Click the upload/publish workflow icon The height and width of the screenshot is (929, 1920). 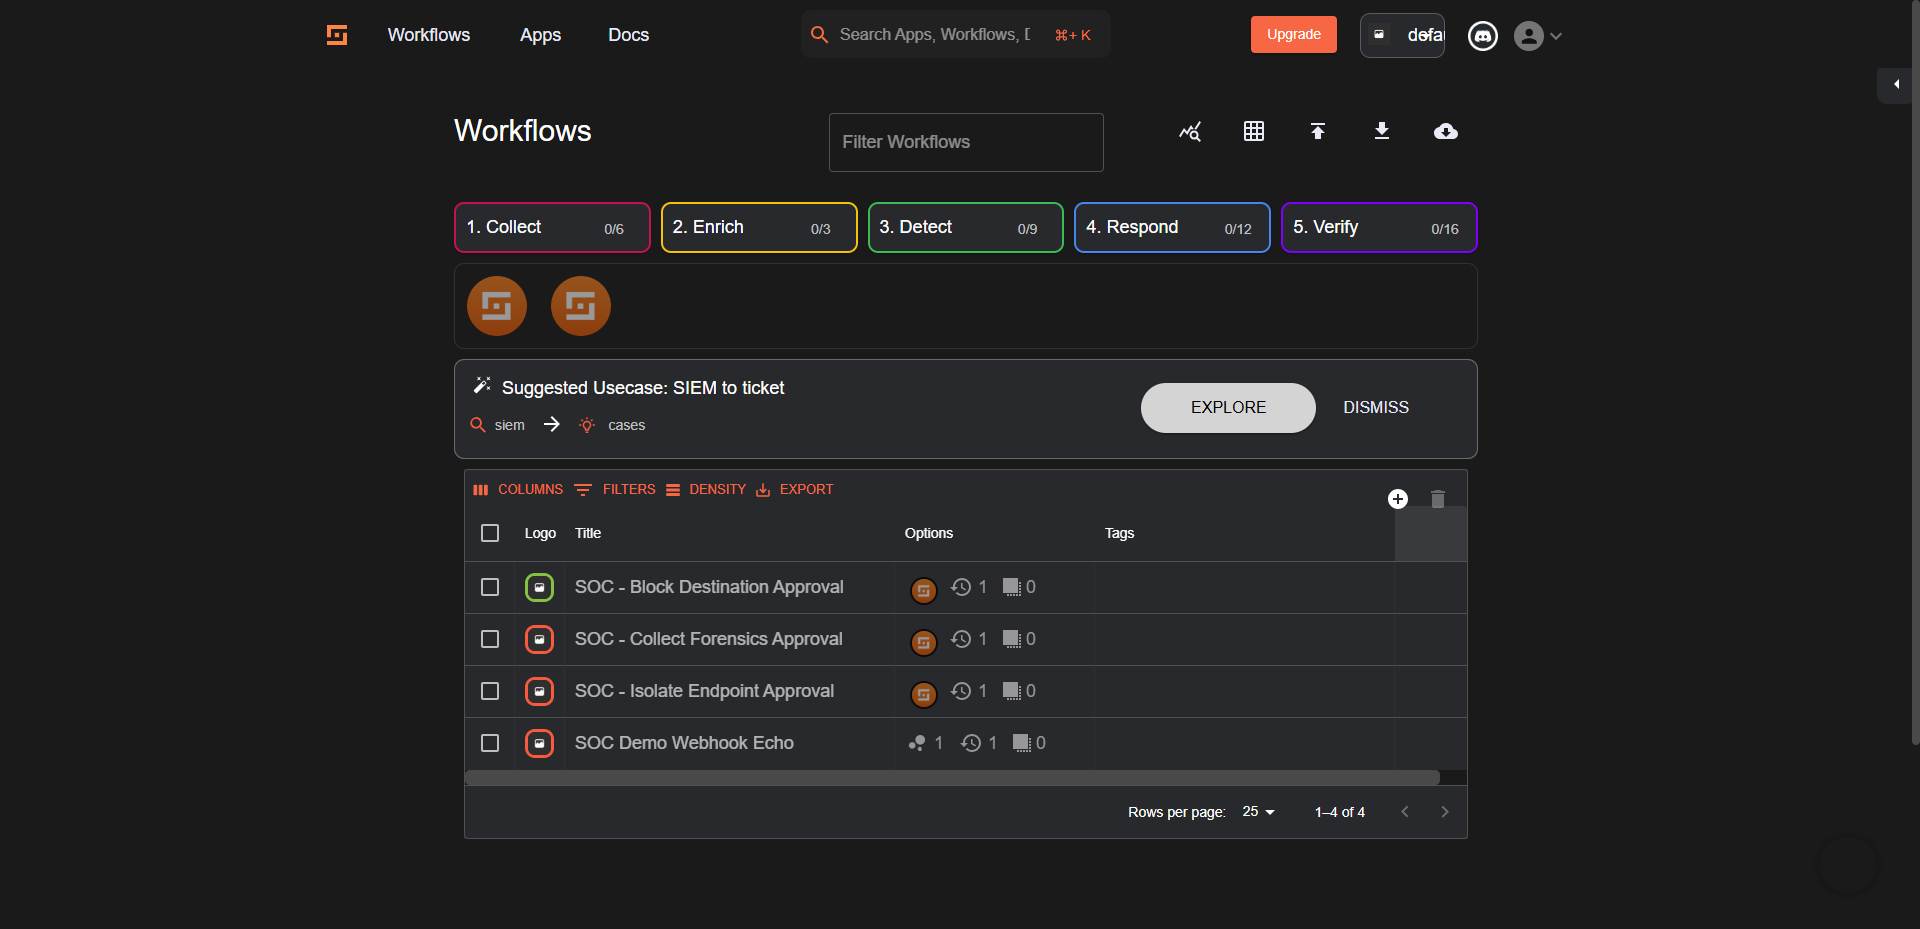(x=1318, y=131)
